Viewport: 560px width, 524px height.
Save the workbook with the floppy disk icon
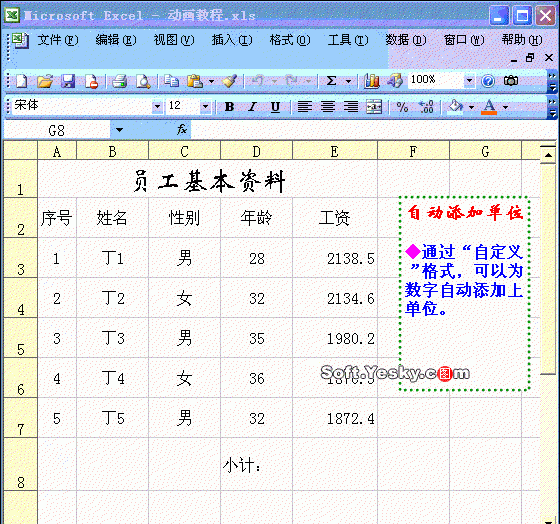coord(68,81)
